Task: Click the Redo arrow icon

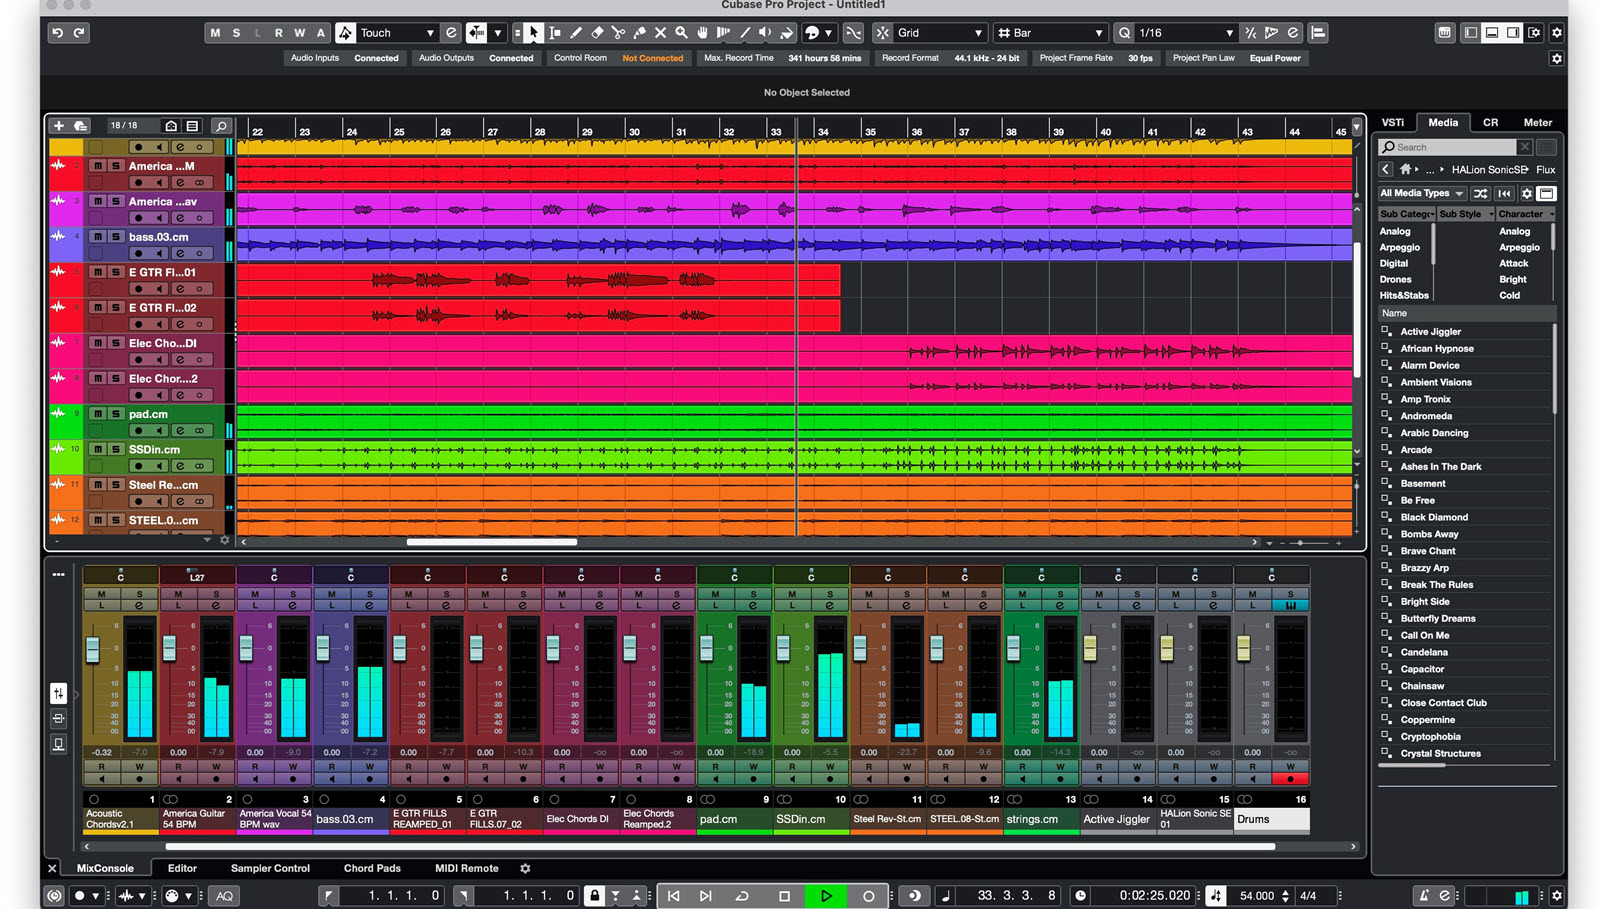Action: click(x=79, y=33)
